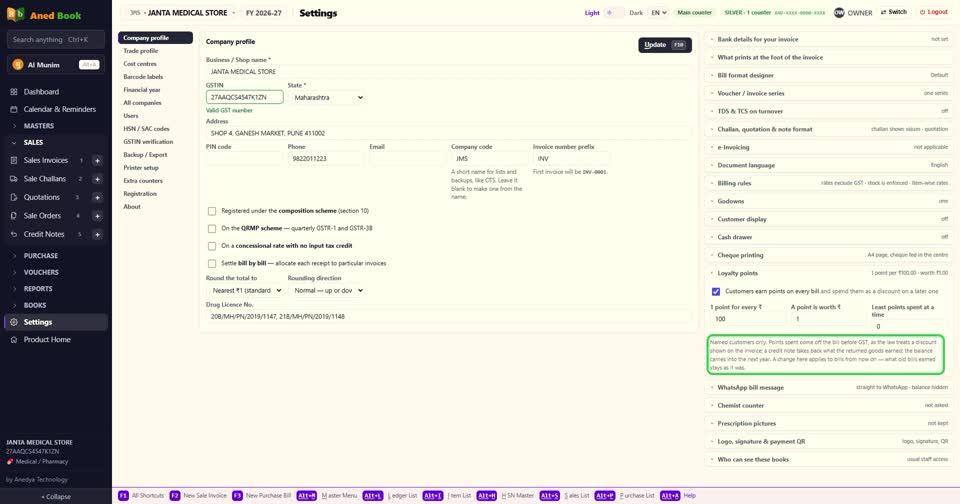This screenshot has height=504, width=960.
Task: Check concessional rate no input tax credit
Action: pos(212,246)
